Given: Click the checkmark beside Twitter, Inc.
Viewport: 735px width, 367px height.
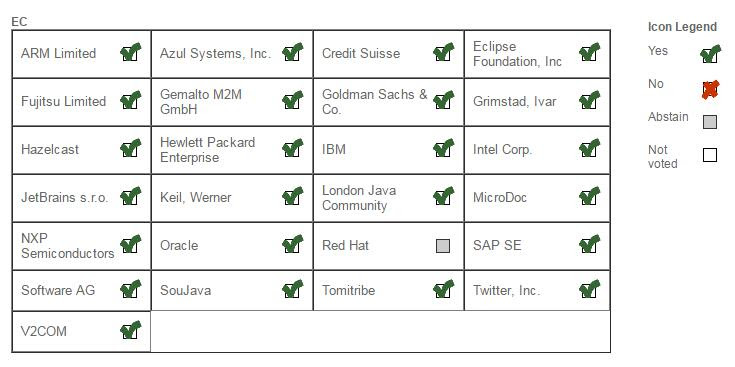Looking at the screenshot, I should pos(589,289).
